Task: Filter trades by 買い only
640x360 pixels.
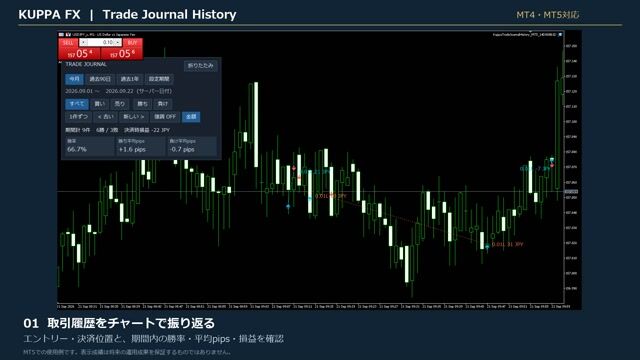Action: pos(100,104)
